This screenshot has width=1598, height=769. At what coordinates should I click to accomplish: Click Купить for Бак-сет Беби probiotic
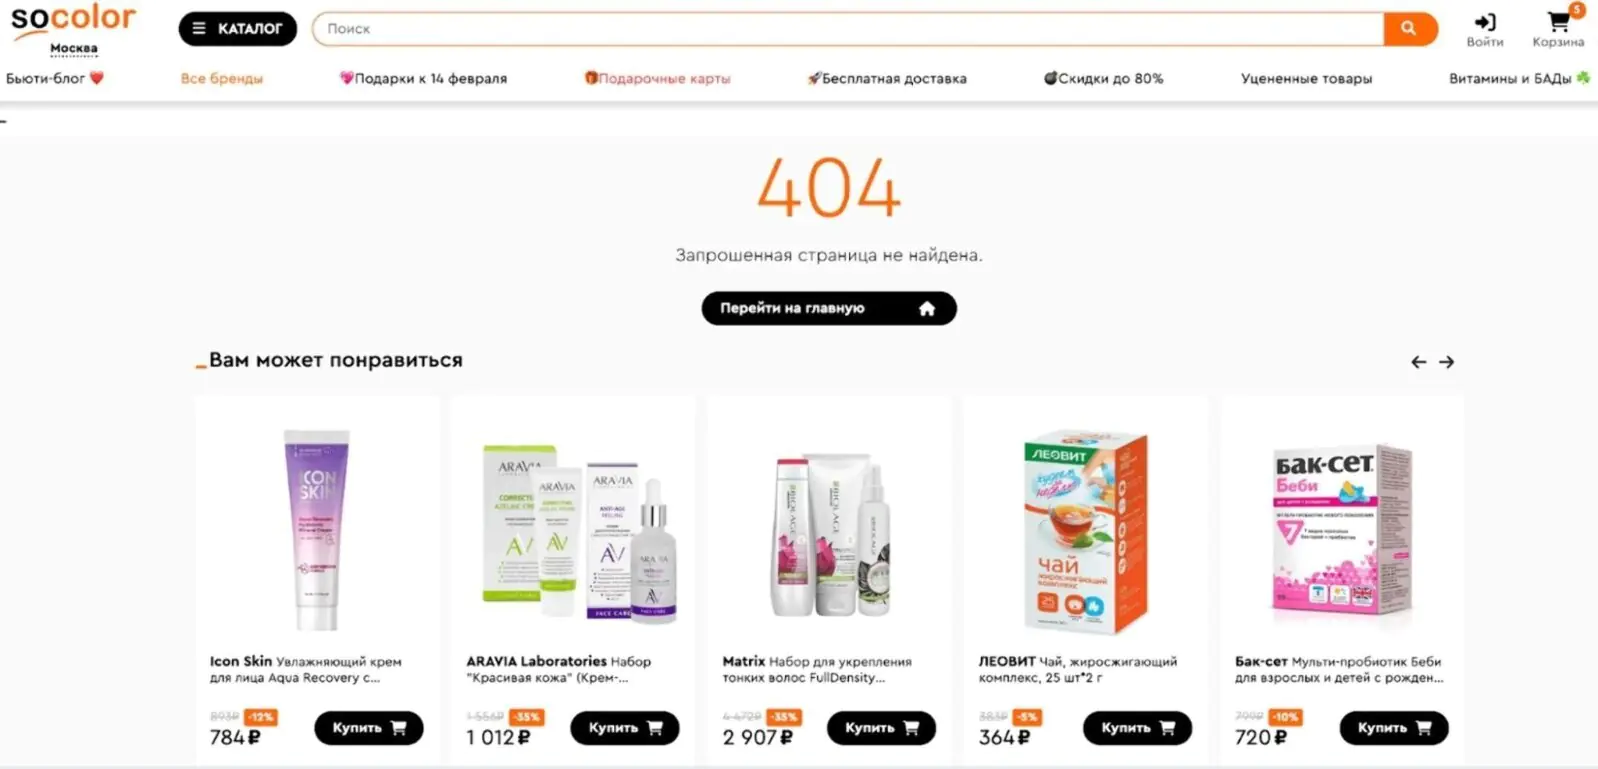point(1394,728)
